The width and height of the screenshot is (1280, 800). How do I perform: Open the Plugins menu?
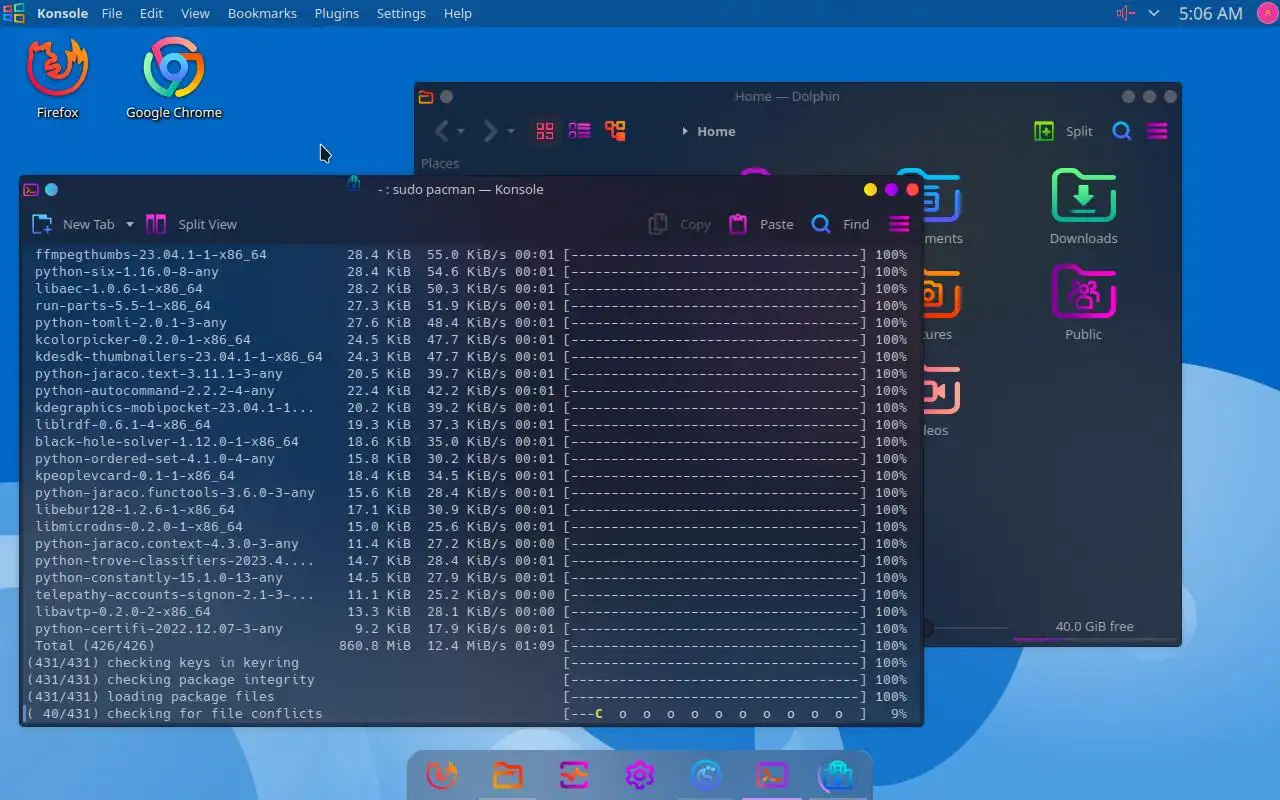(x=337, y=13)
